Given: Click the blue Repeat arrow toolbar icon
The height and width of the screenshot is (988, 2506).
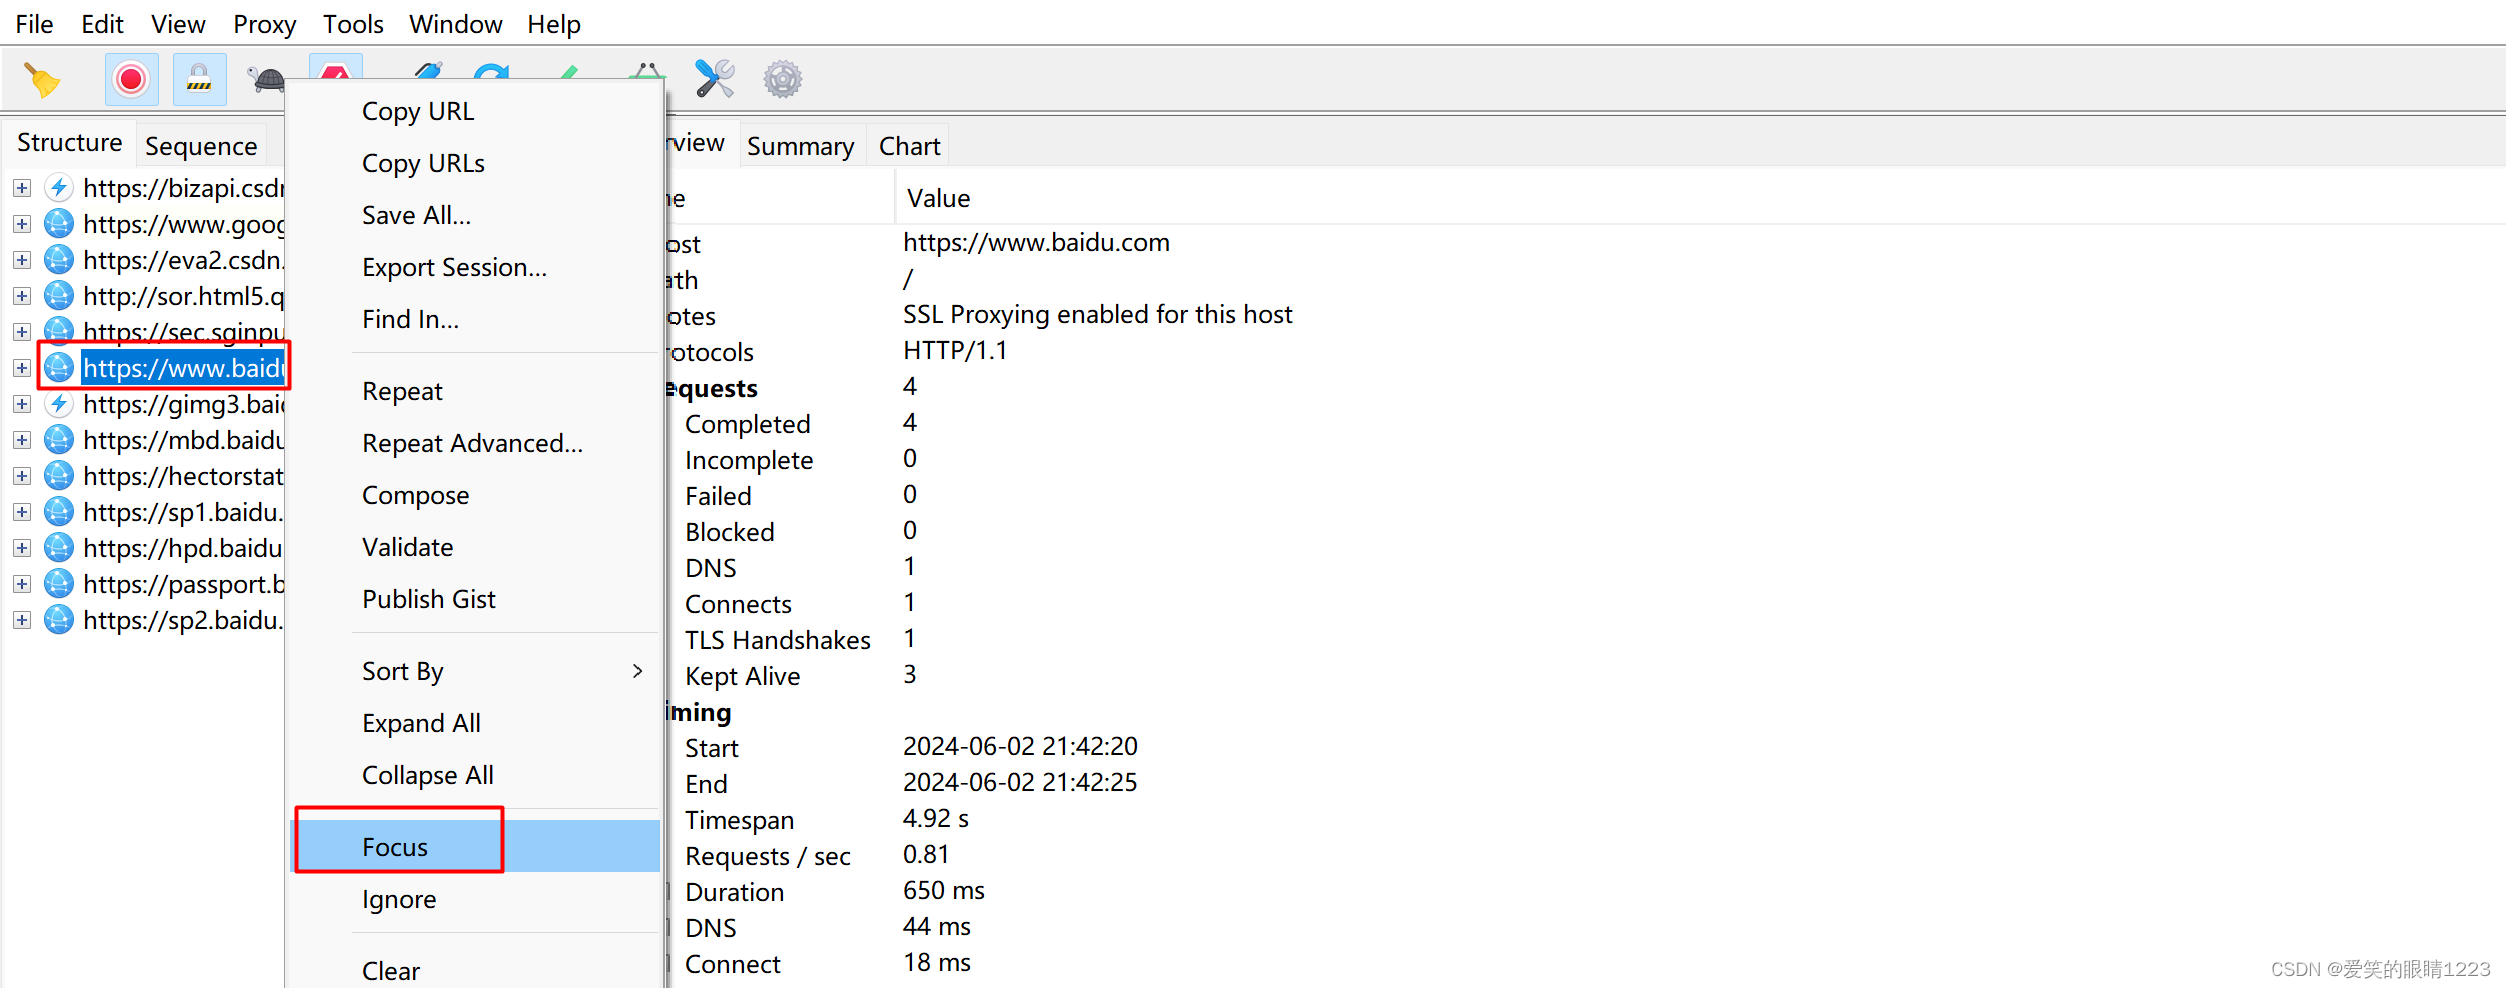Looking at the screenshot, I should pos(492,72).
